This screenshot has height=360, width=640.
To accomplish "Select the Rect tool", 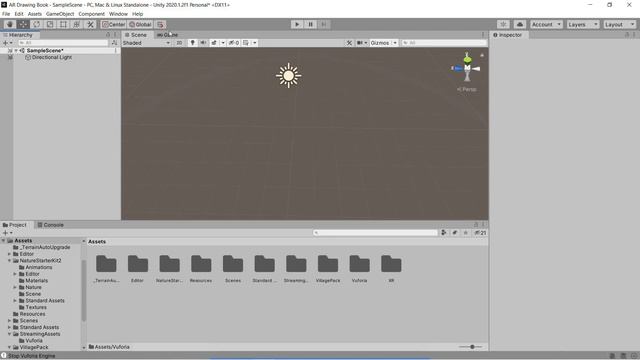I will (63, 24).
